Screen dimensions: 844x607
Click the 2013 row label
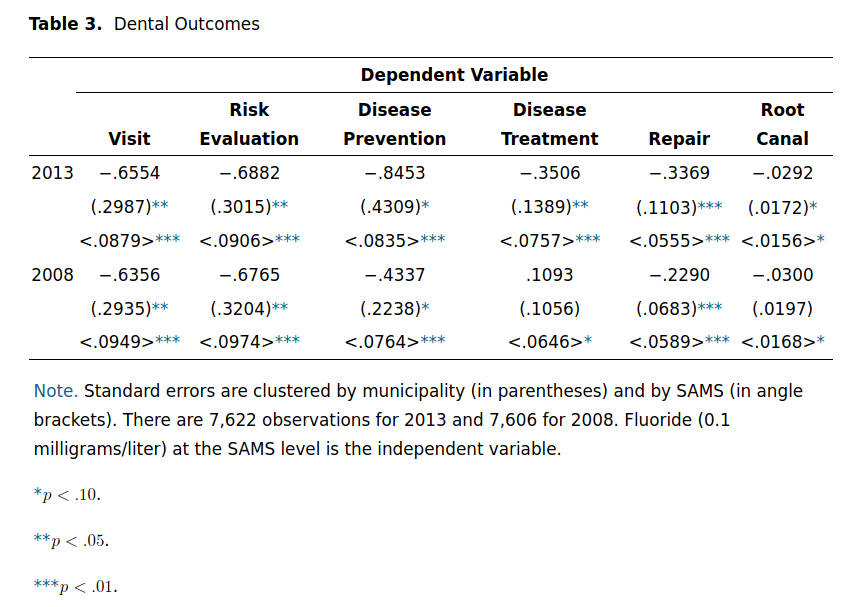point(52,173)
